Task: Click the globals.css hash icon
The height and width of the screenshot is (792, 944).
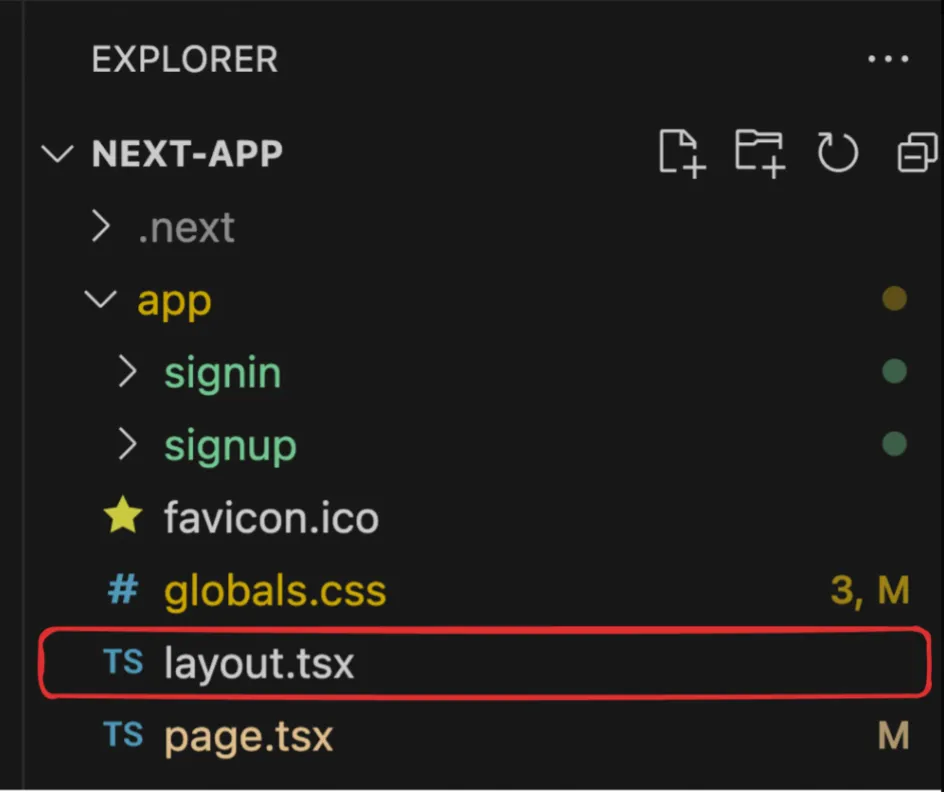Action: coord(123,590)
